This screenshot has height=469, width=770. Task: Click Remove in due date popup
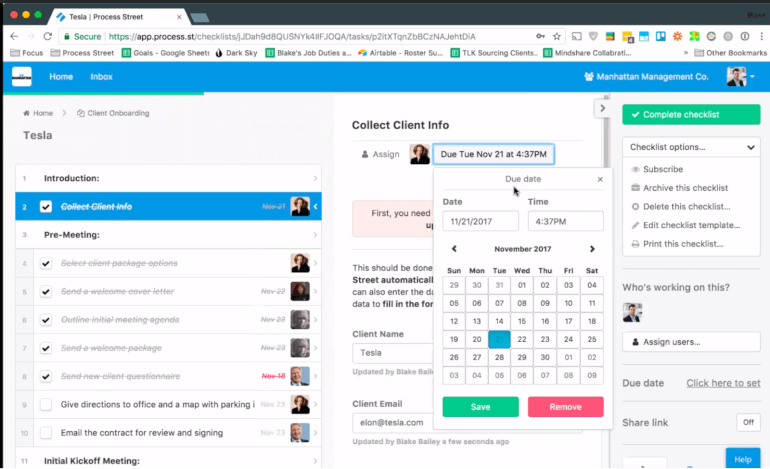coord(566,407)
